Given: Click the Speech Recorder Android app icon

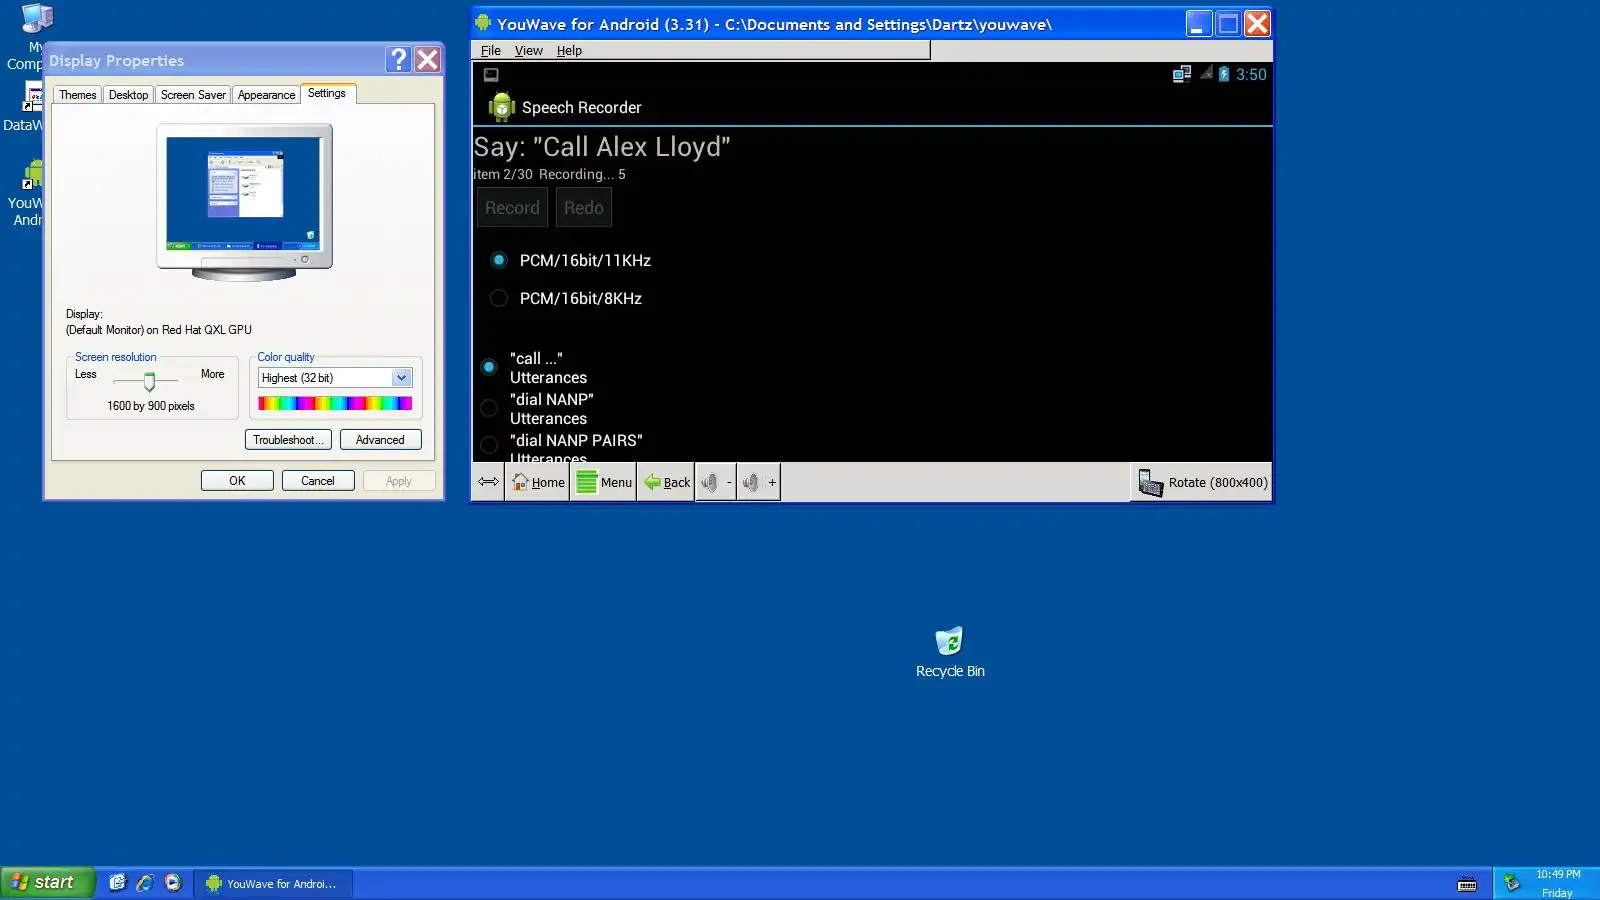Looking at the screenshot, I should (x=502, y=107).
